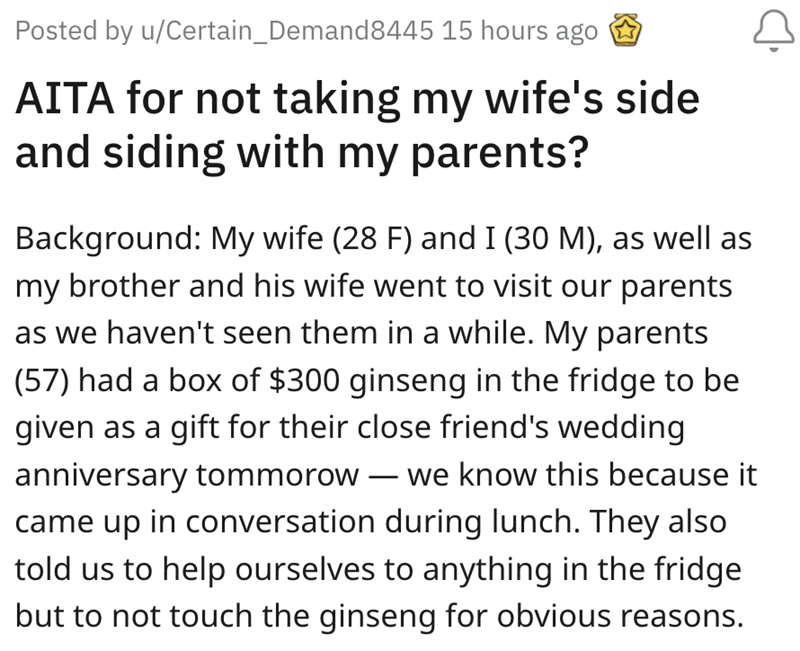
Task: Click the word 'Background:' in the post
Action: (108, 239)
